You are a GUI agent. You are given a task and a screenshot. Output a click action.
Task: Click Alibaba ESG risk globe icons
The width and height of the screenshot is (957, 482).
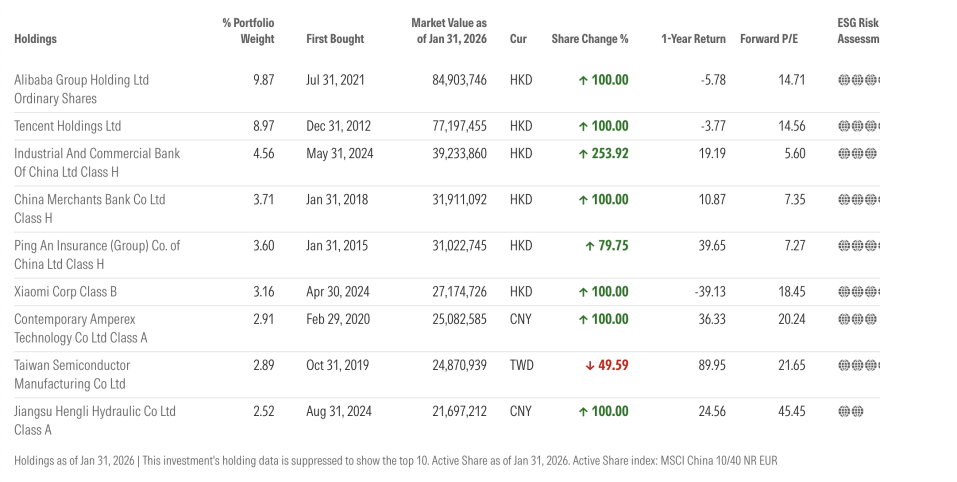pyautogui.click(x=858, y=80)
